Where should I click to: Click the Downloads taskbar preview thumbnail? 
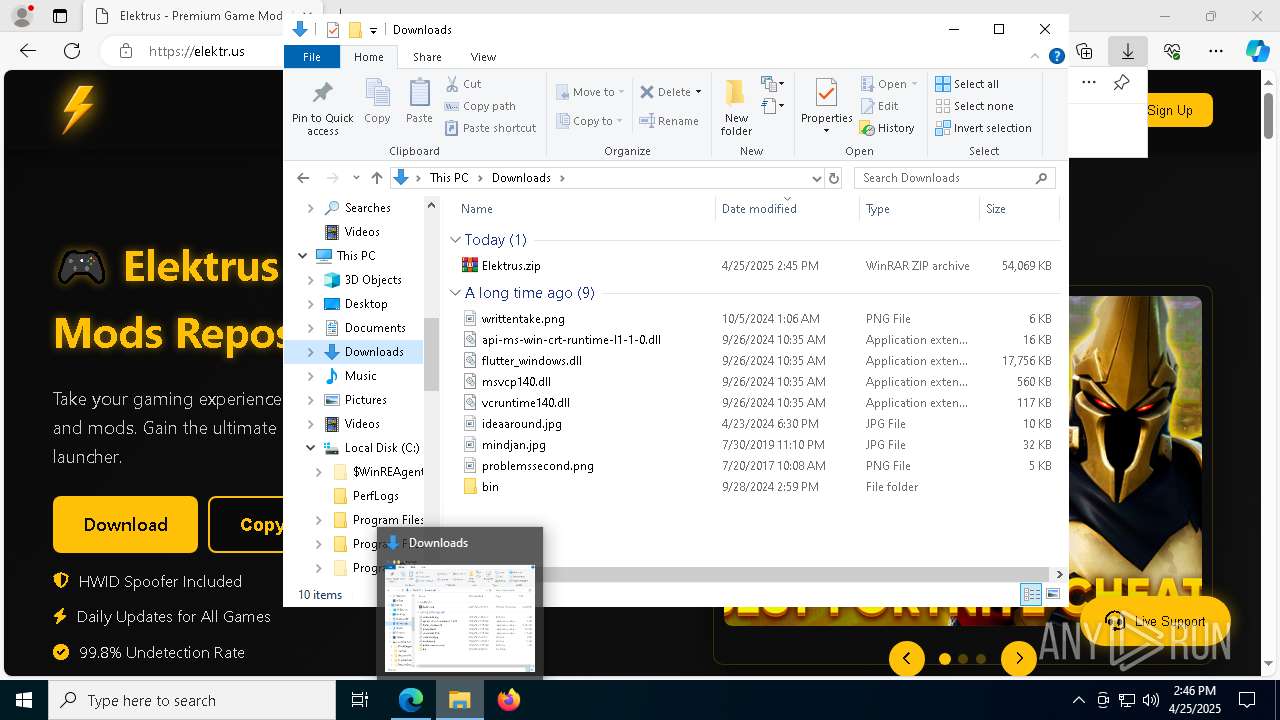[x=460, y=617]
